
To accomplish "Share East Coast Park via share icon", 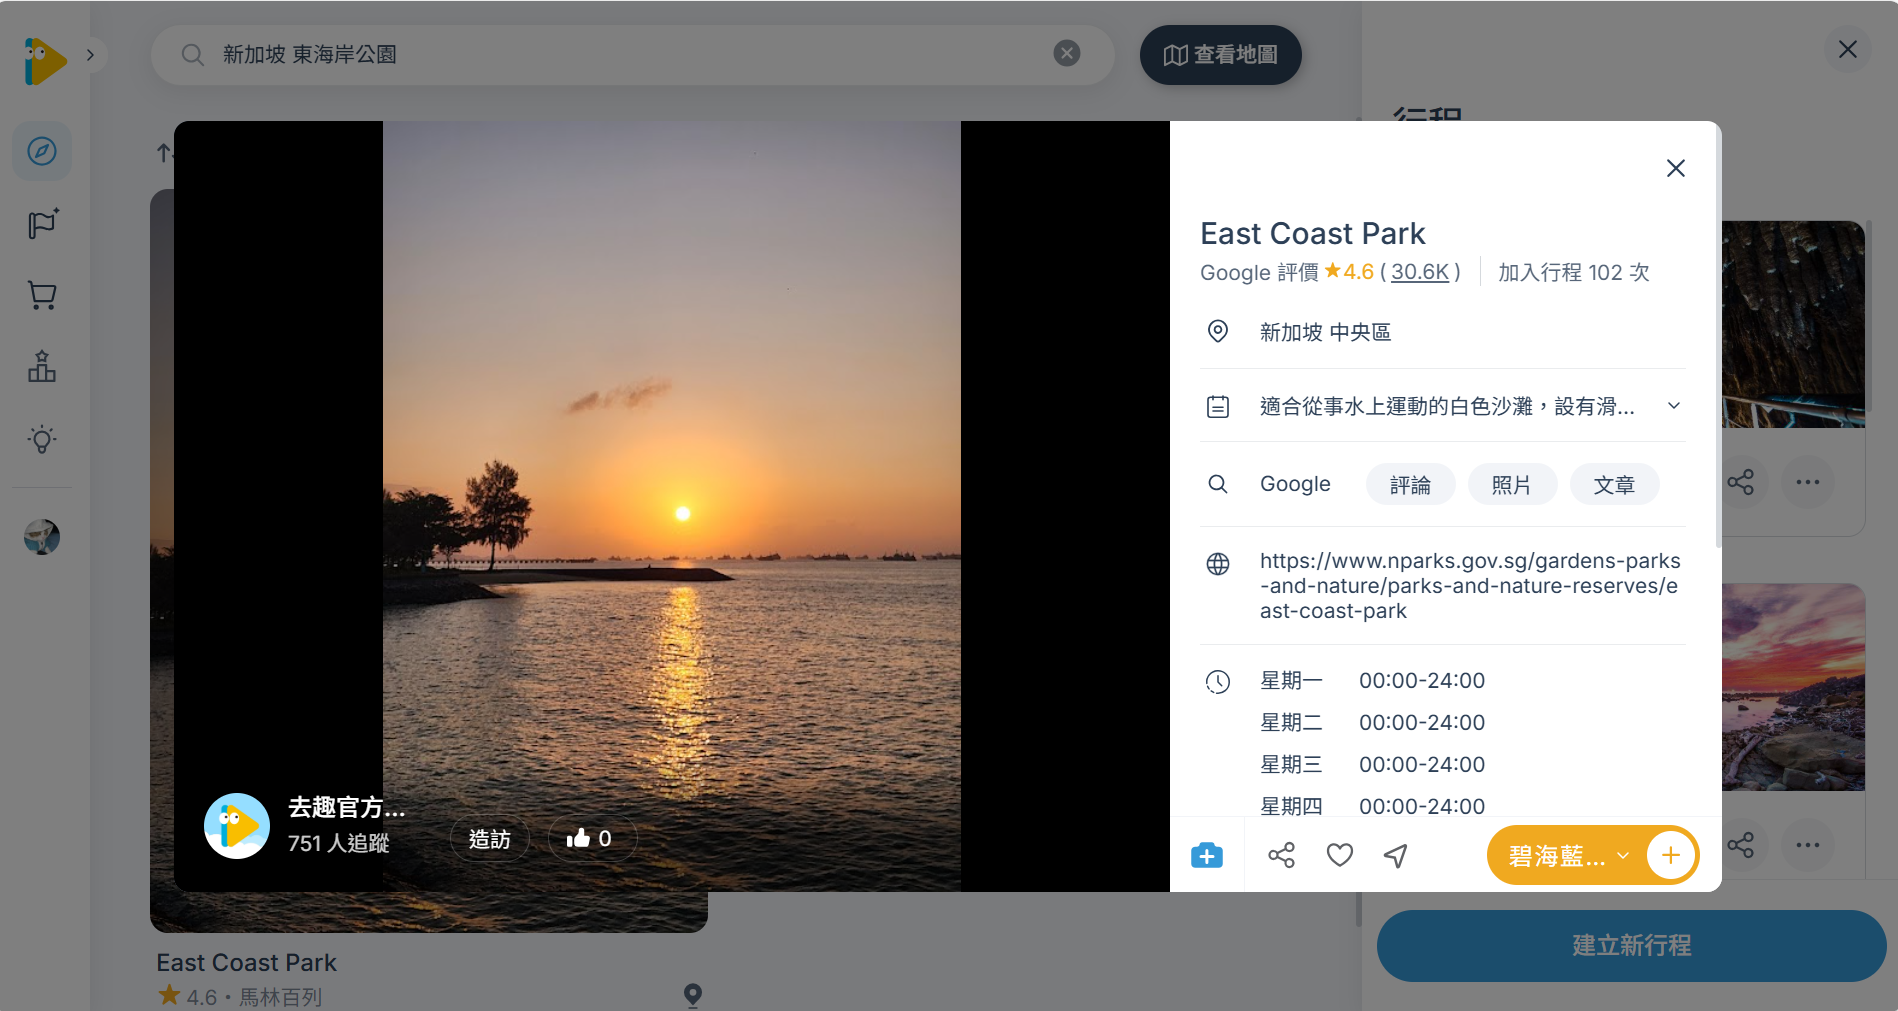I will coord(1281,855).
